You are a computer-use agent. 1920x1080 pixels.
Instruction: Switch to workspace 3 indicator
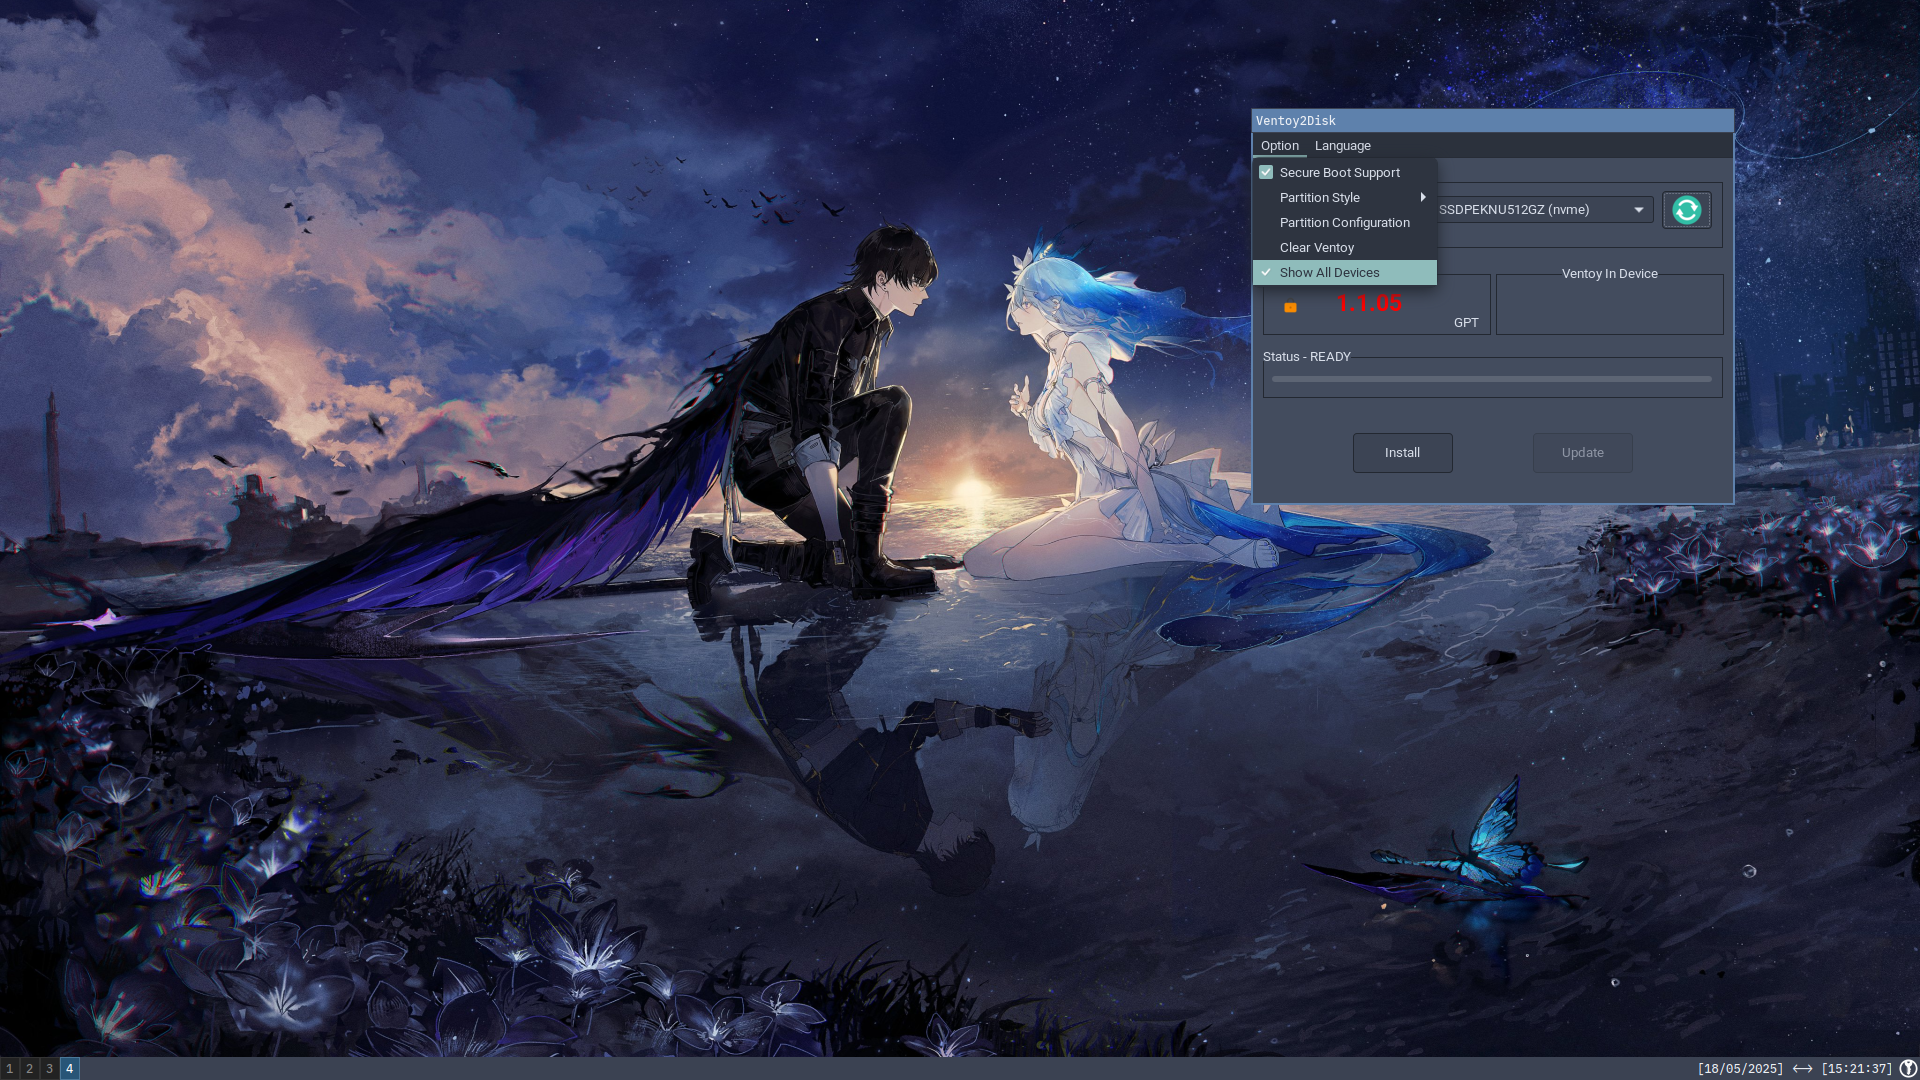(x=50, y=1068)
